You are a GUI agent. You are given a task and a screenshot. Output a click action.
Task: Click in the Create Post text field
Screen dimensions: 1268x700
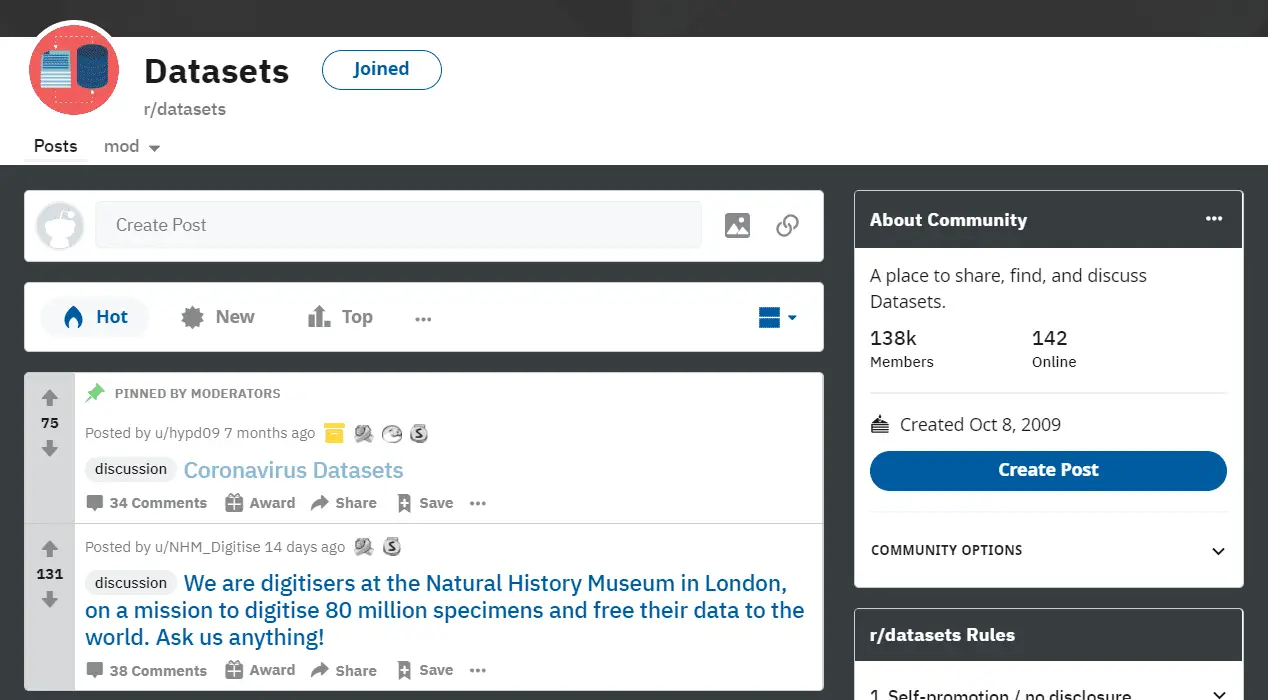[x=398, y=225]
